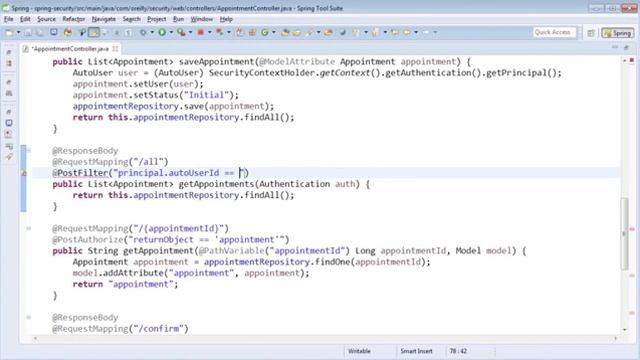This screenshot has height=360, width=640.
Task: Switch to the Spring perspective button
Action: (618, 33)
